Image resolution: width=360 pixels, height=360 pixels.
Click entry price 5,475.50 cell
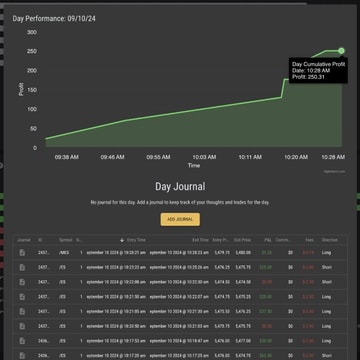coord(222,311)
